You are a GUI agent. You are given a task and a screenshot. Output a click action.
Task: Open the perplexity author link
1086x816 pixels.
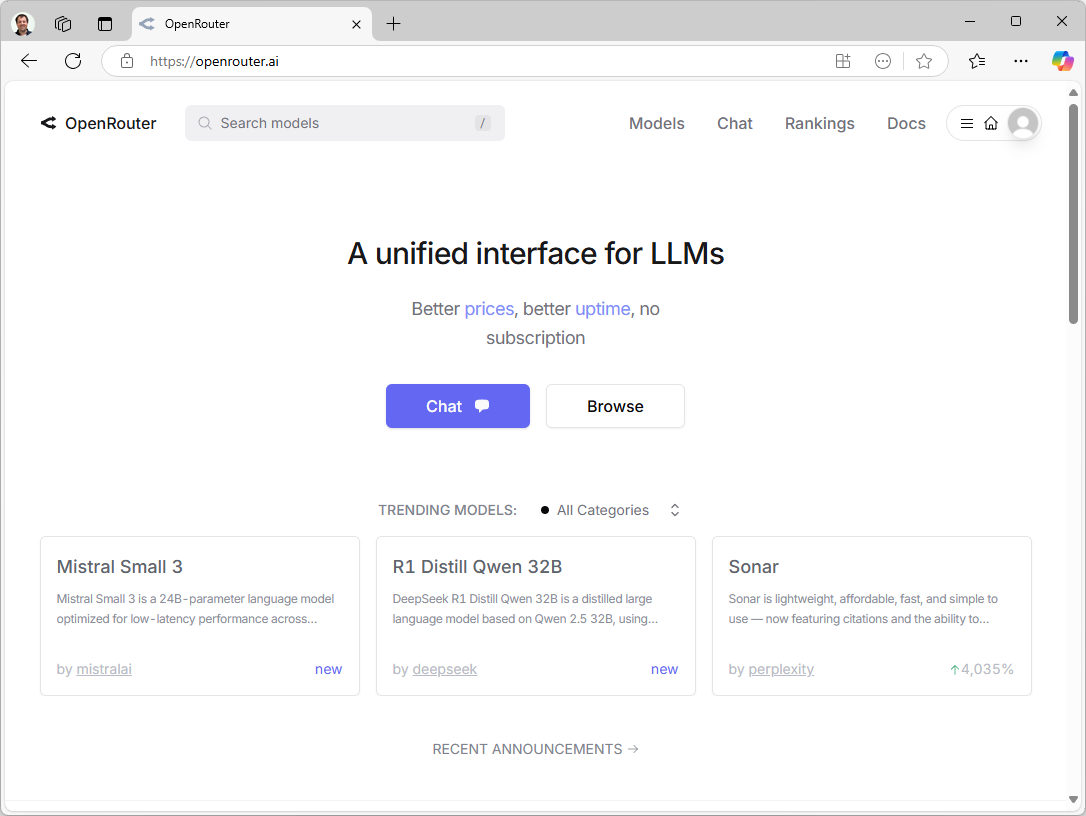781,669
